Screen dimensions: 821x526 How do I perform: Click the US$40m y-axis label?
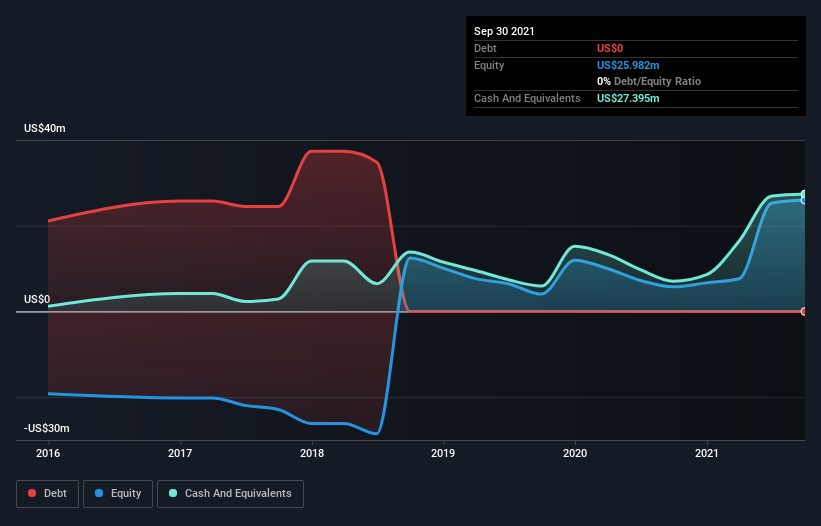coord(45,128)
